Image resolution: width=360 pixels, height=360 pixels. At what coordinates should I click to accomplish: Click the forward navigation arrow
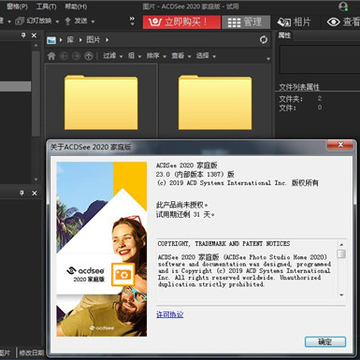pyautogui.click(x=76, y=56)
